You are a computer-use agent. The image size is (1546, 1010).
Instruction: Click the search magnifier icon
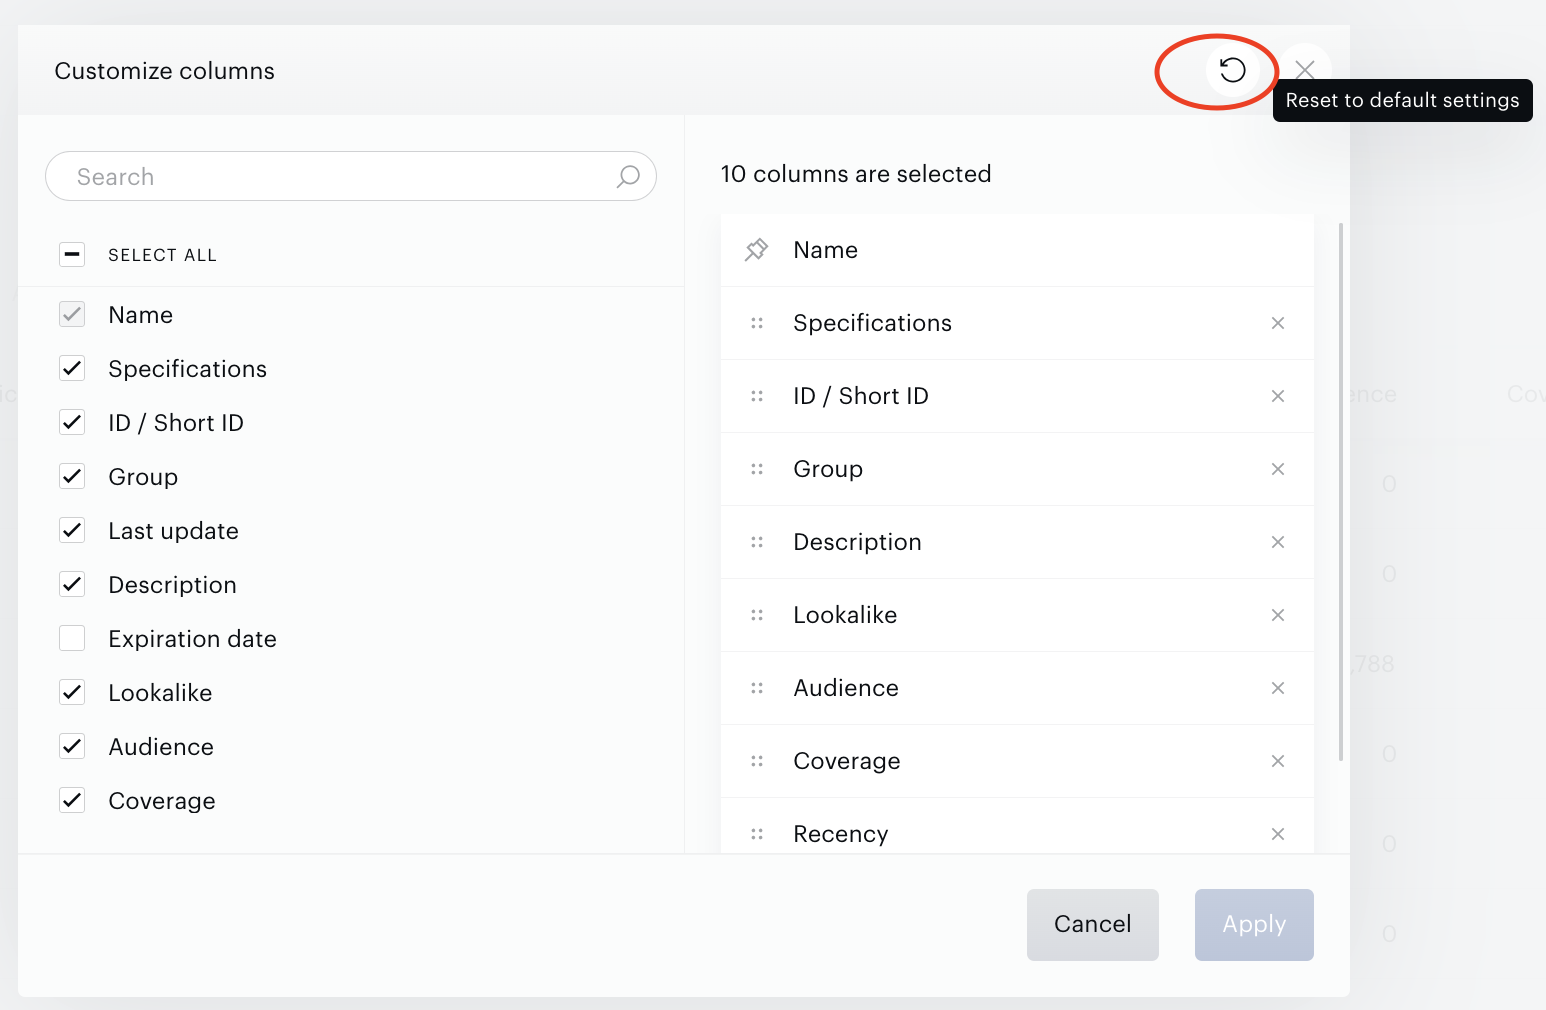pyautogui.click(x=628, y=177)
